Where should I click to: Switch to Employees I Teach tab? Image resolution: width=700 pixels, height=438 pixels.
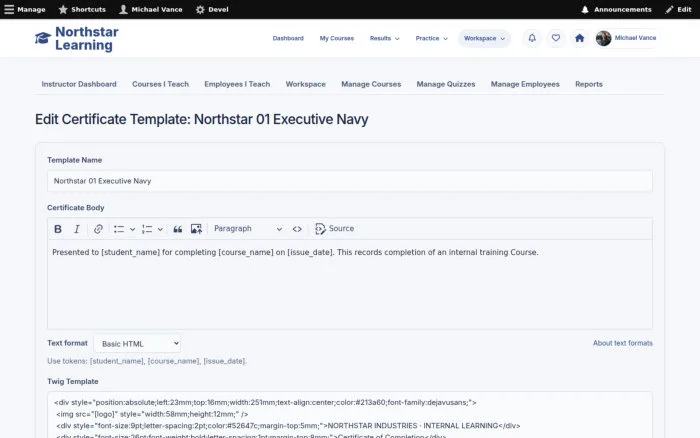tap(237, 84)
